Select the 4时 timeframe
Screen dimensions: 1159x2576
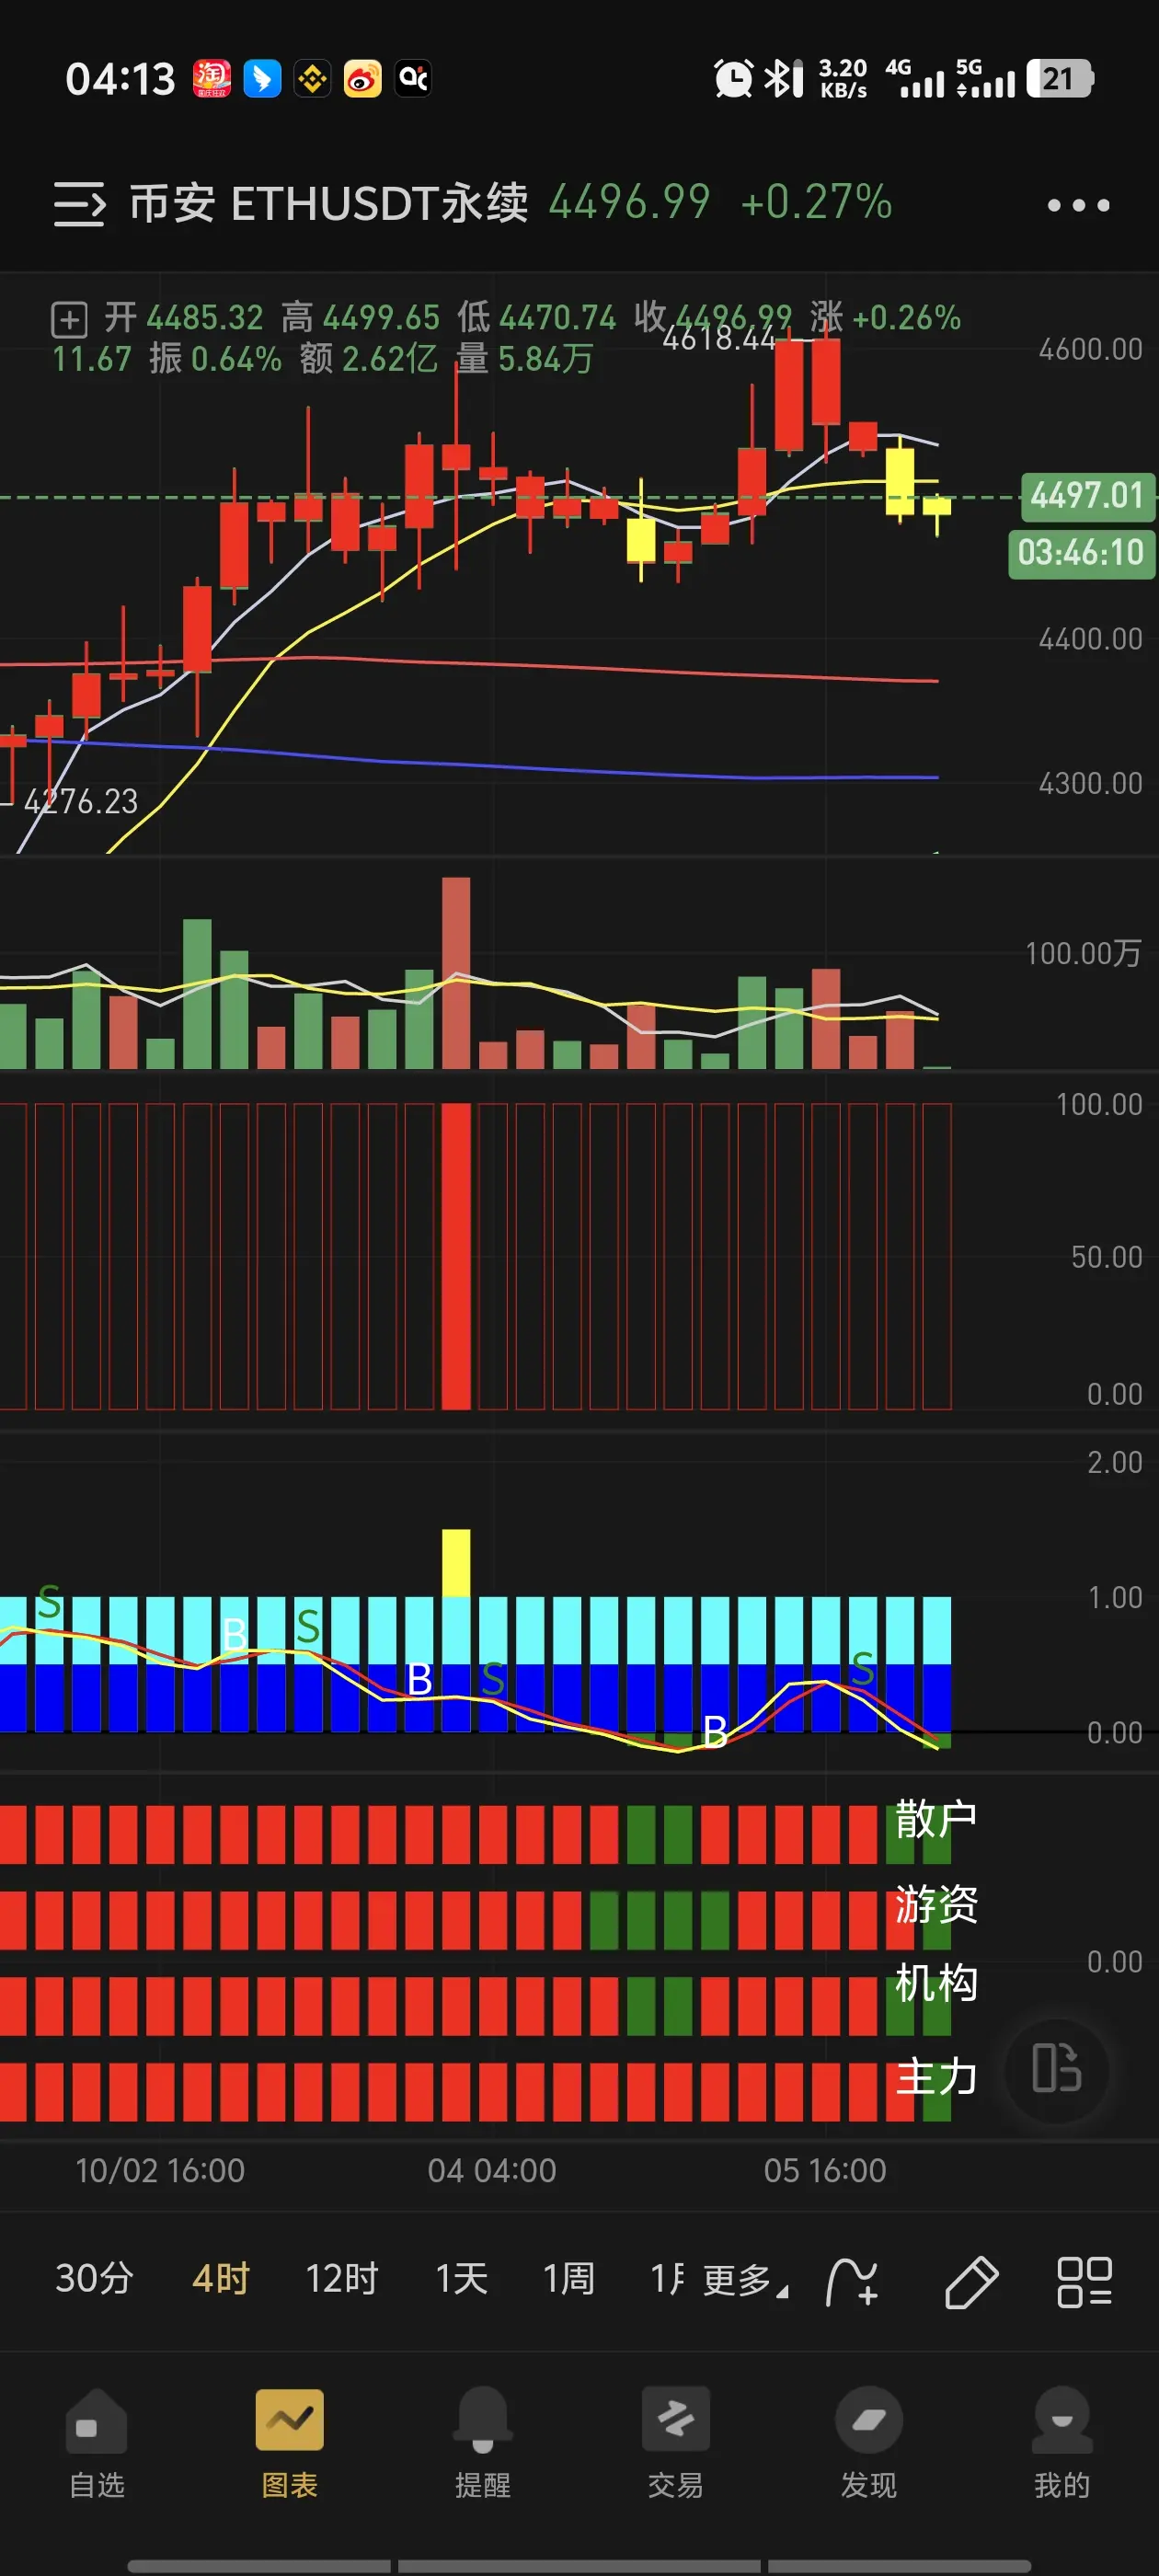click(220, 2279)
